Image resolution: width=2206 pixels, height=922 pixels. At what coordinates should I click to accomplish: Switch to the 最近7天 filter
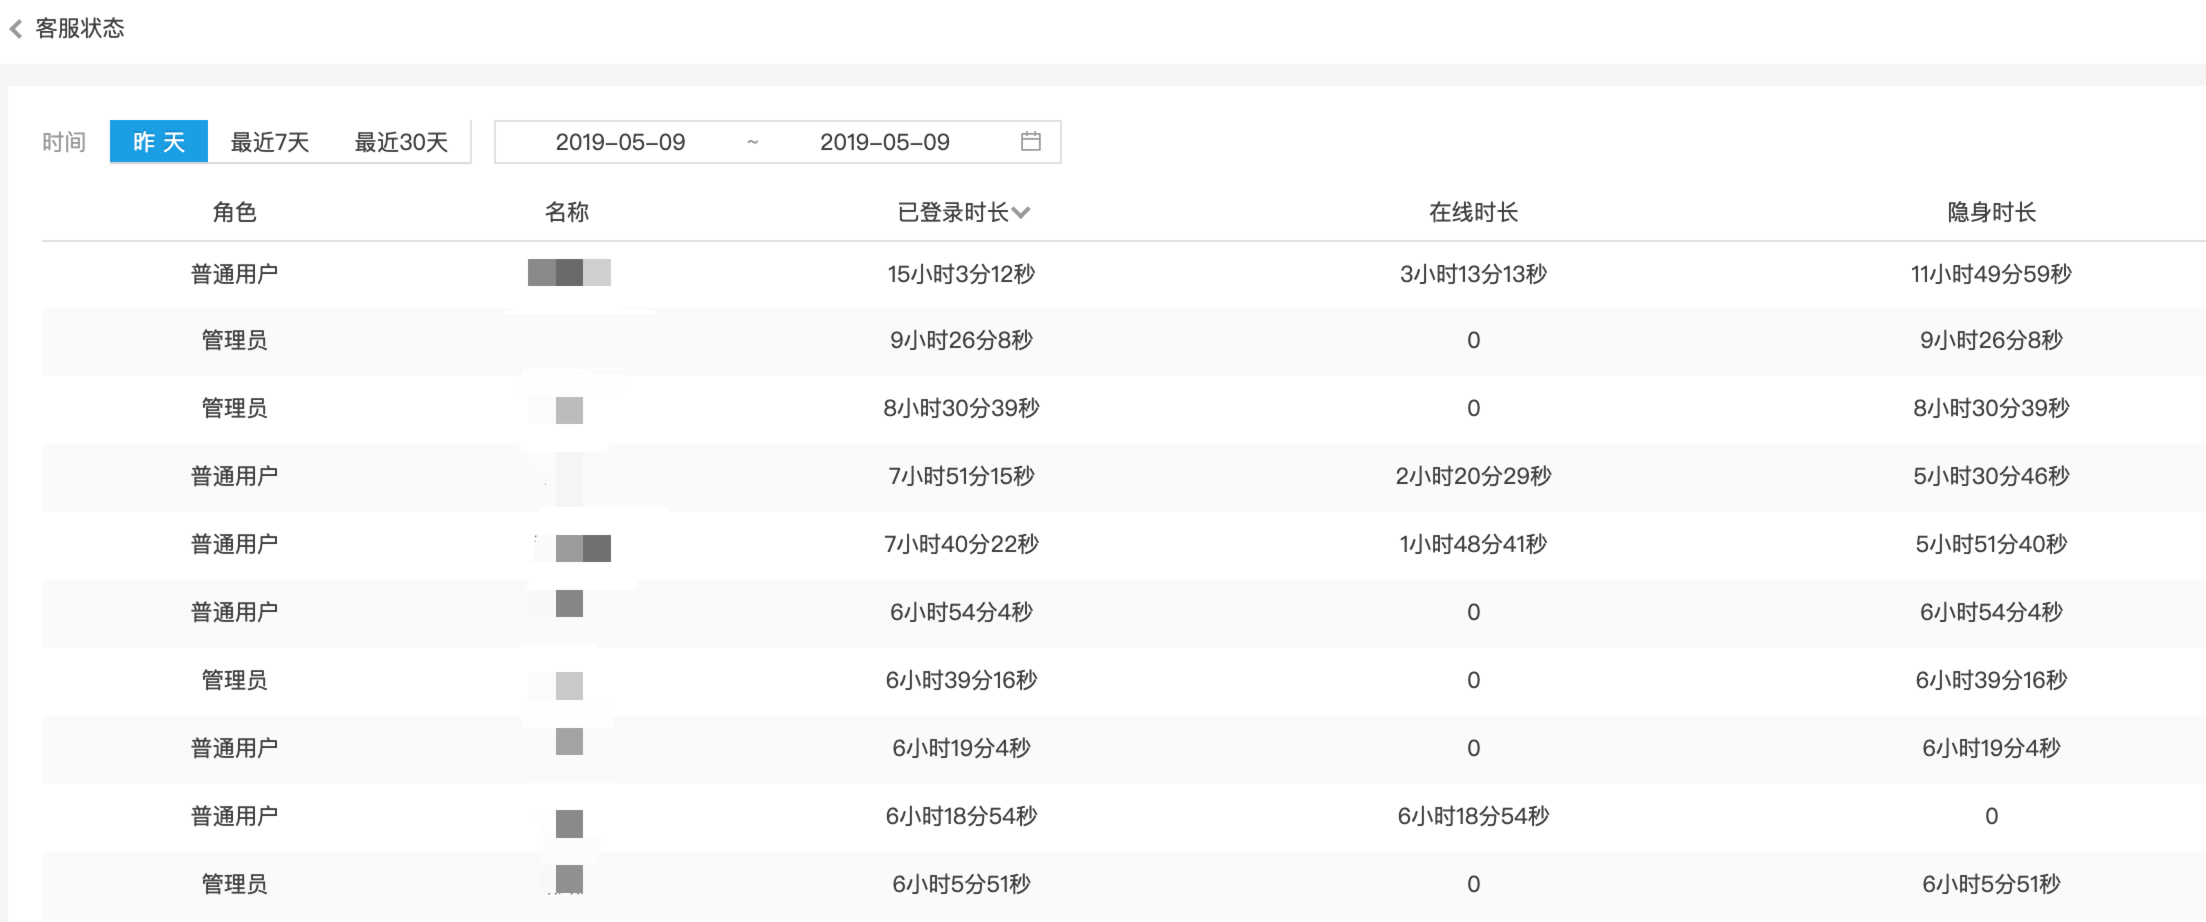pos(270,141)
